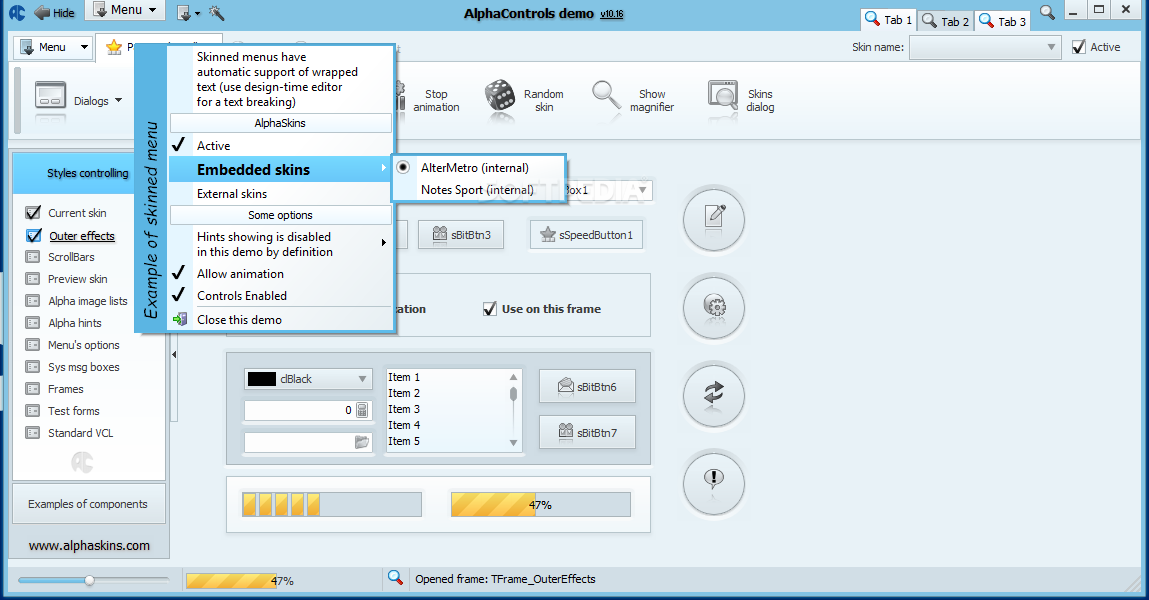Open the combo box dropdown arrow near Box1

643,190
